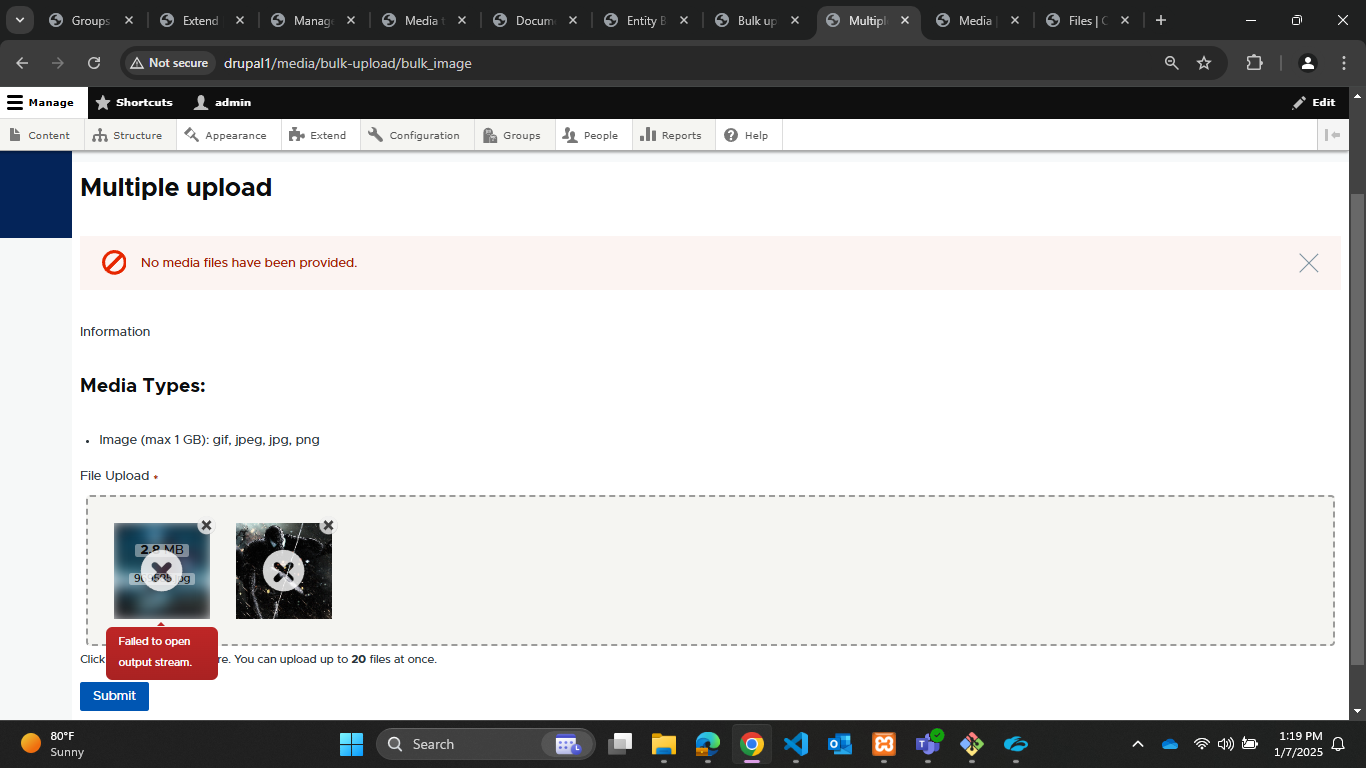Click the page vertical scrollbar
Viewport: 1366px width, 768px height.
pyautogui.click(x=1357, y=430)
